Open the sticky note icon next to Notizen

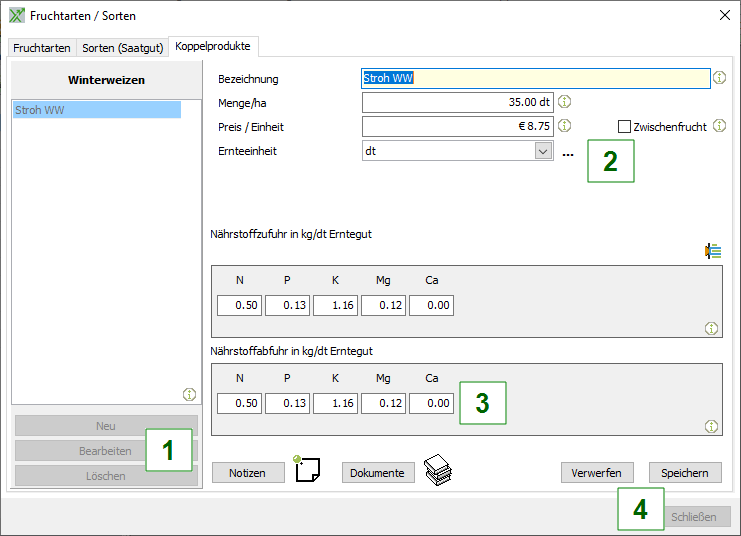pyautogui.click(x=307, y=470)
